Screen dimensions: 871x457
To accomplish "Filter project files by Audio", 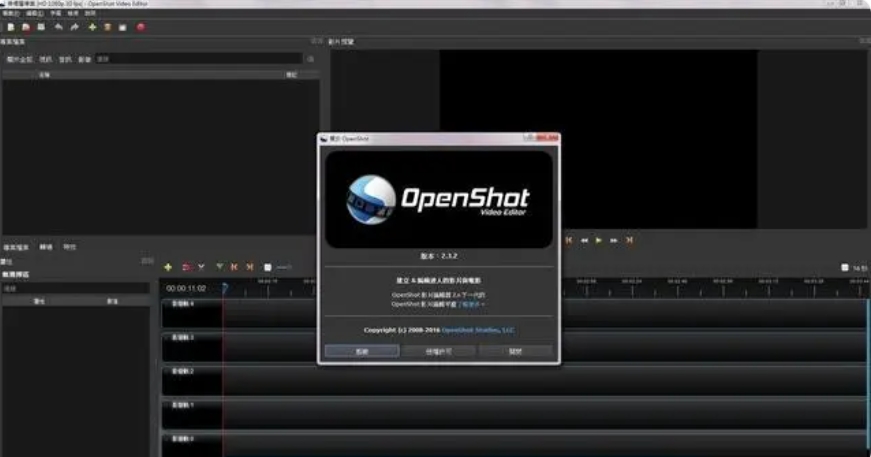I will coord(66,59).
